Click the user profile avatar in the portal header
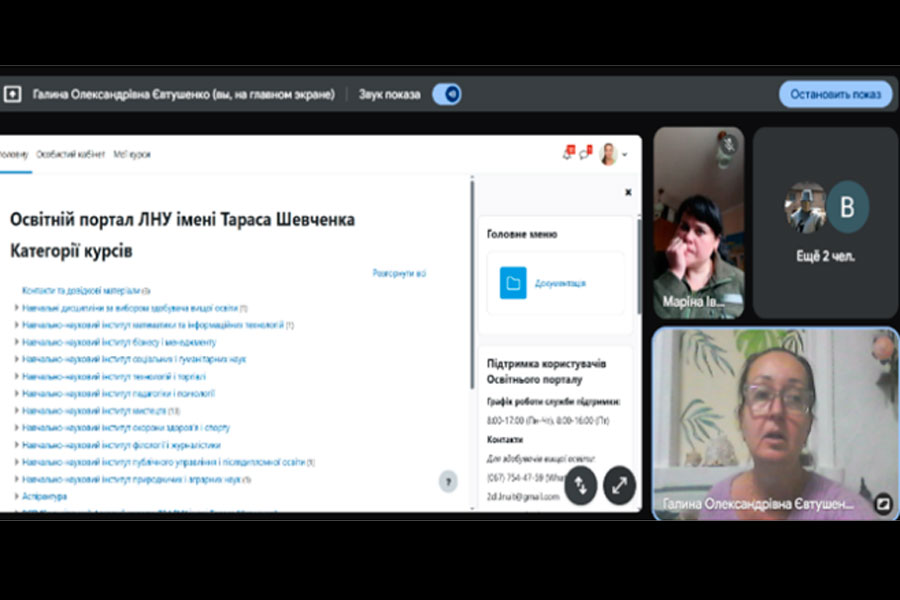This screenshot has width=900, height=600. click(608, 154)
